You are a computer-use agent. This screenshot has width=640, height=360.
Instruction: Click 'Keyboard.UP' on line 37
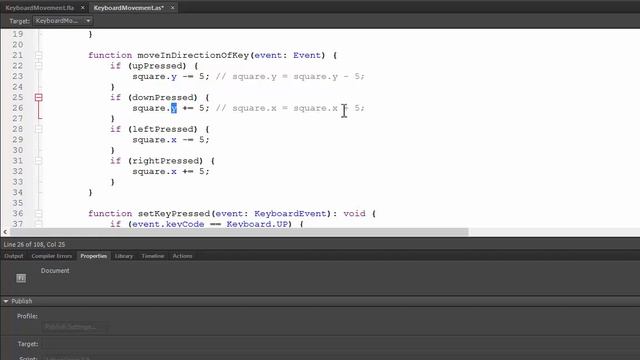257,224
